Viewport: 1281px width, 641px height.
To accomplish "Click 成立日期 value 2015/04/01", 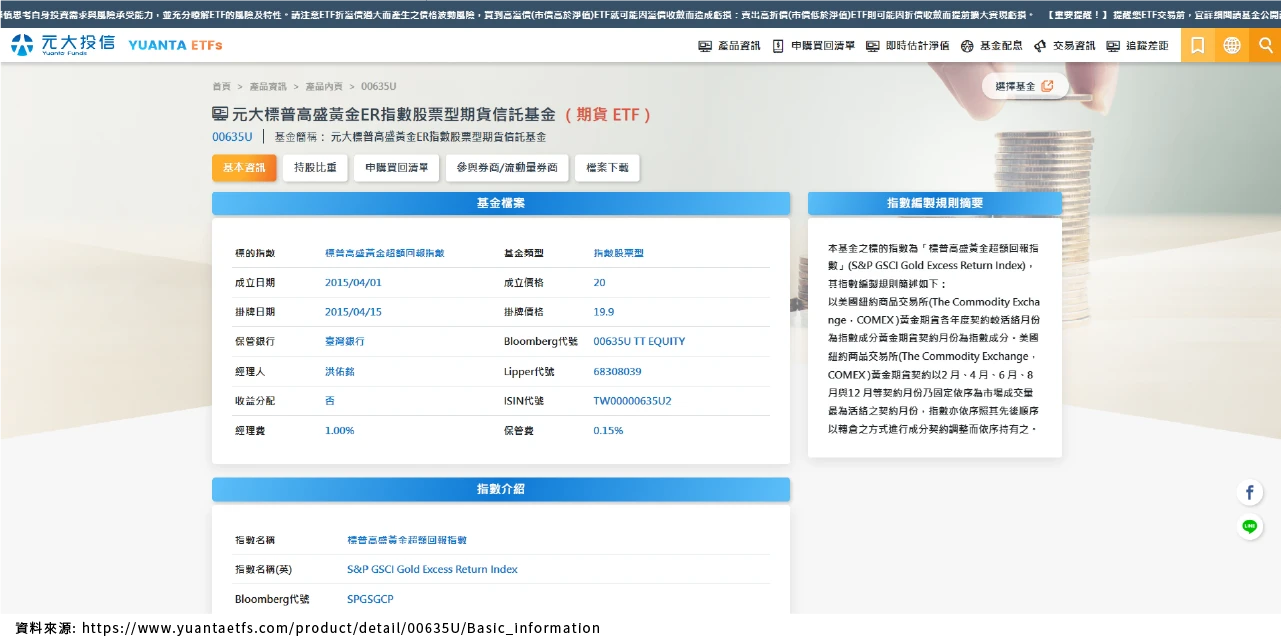I will tap(353, 283).
